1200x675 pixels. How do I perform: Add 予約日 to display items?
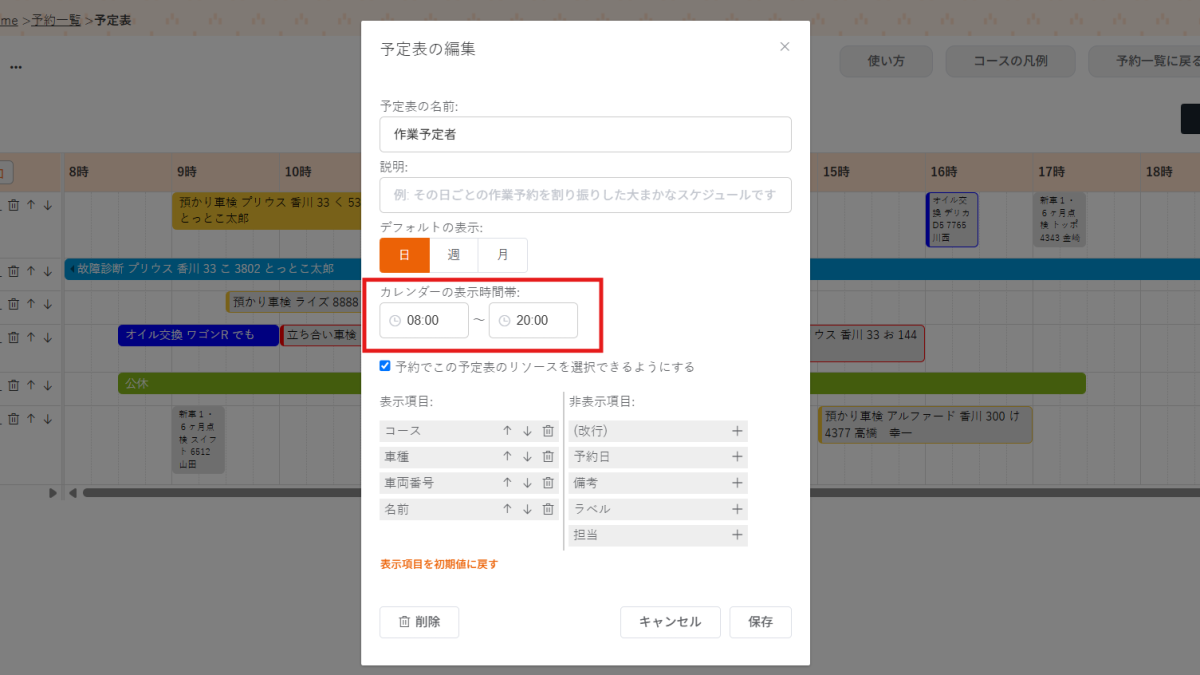tap(737, 457)
